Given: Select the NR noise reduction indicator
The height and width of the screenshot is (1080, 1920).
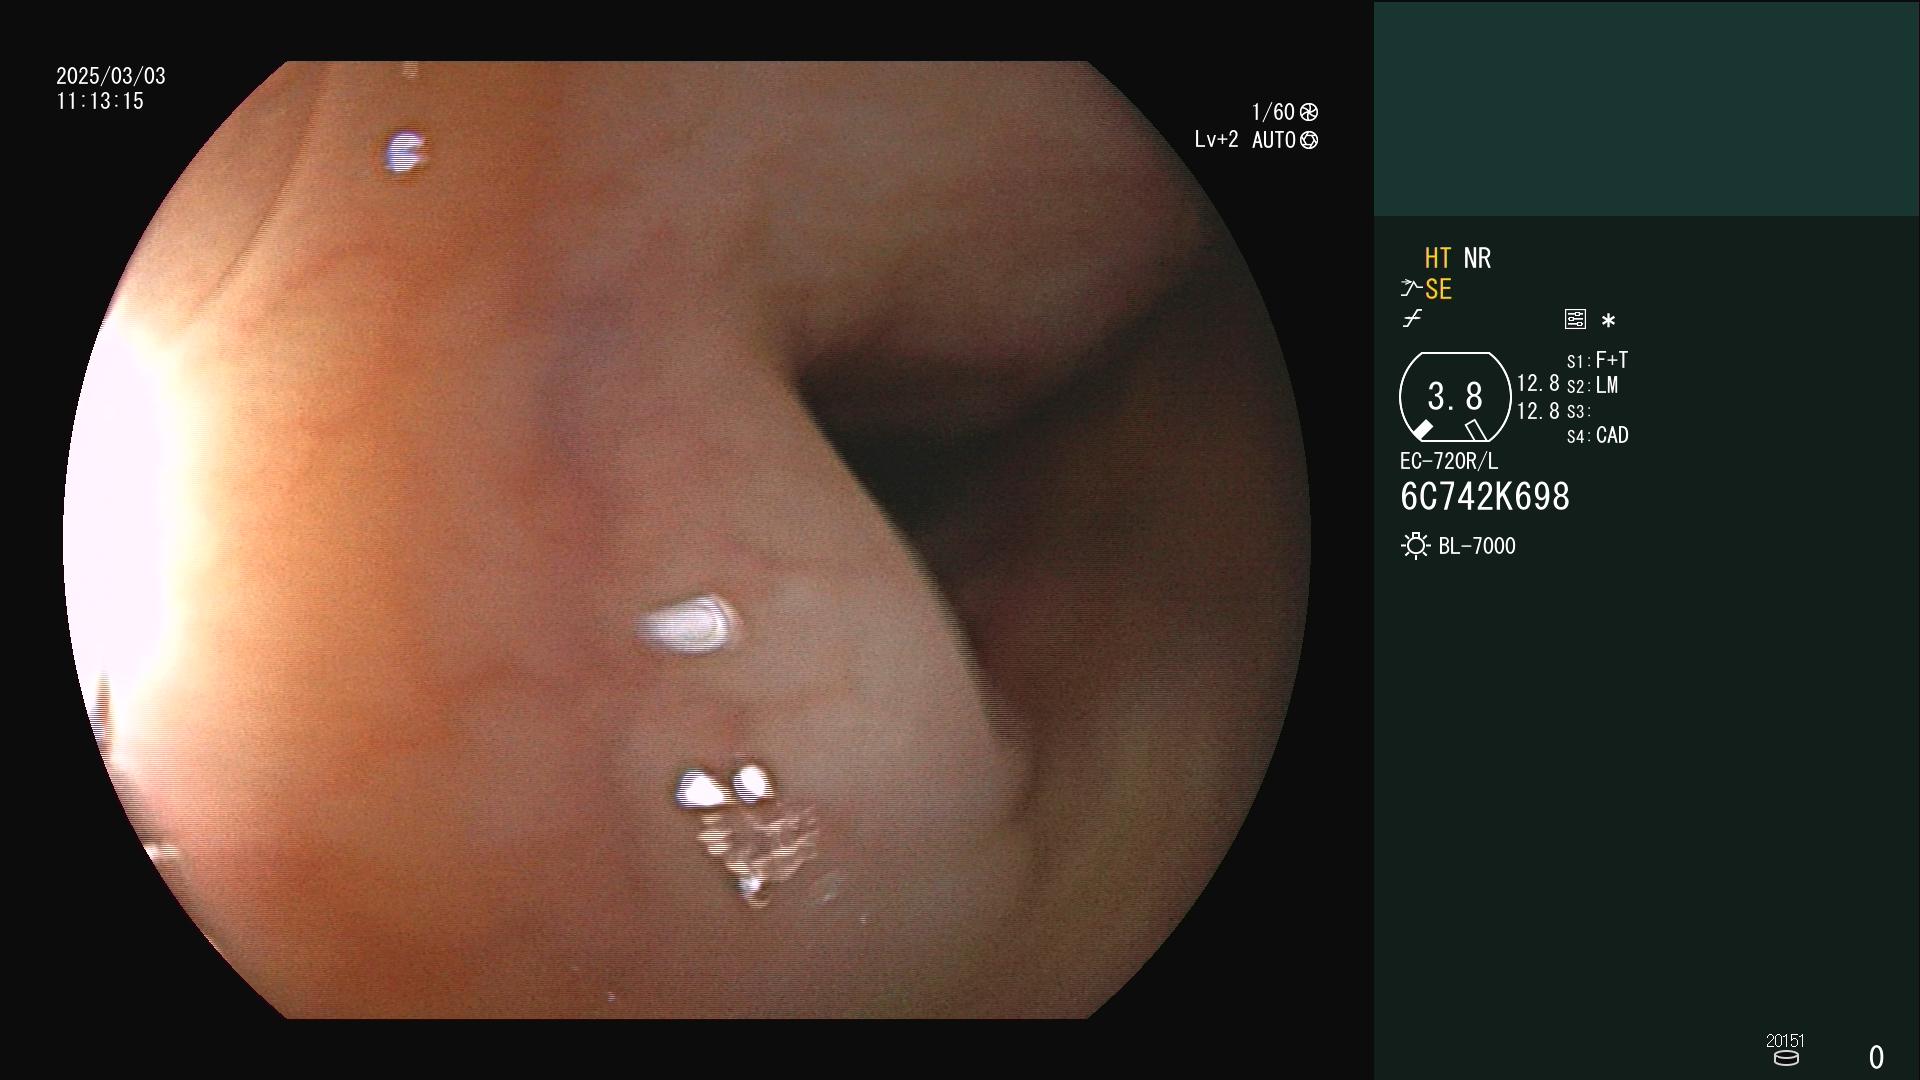Looking at the screenshot, I should (x=1477, y=258).
